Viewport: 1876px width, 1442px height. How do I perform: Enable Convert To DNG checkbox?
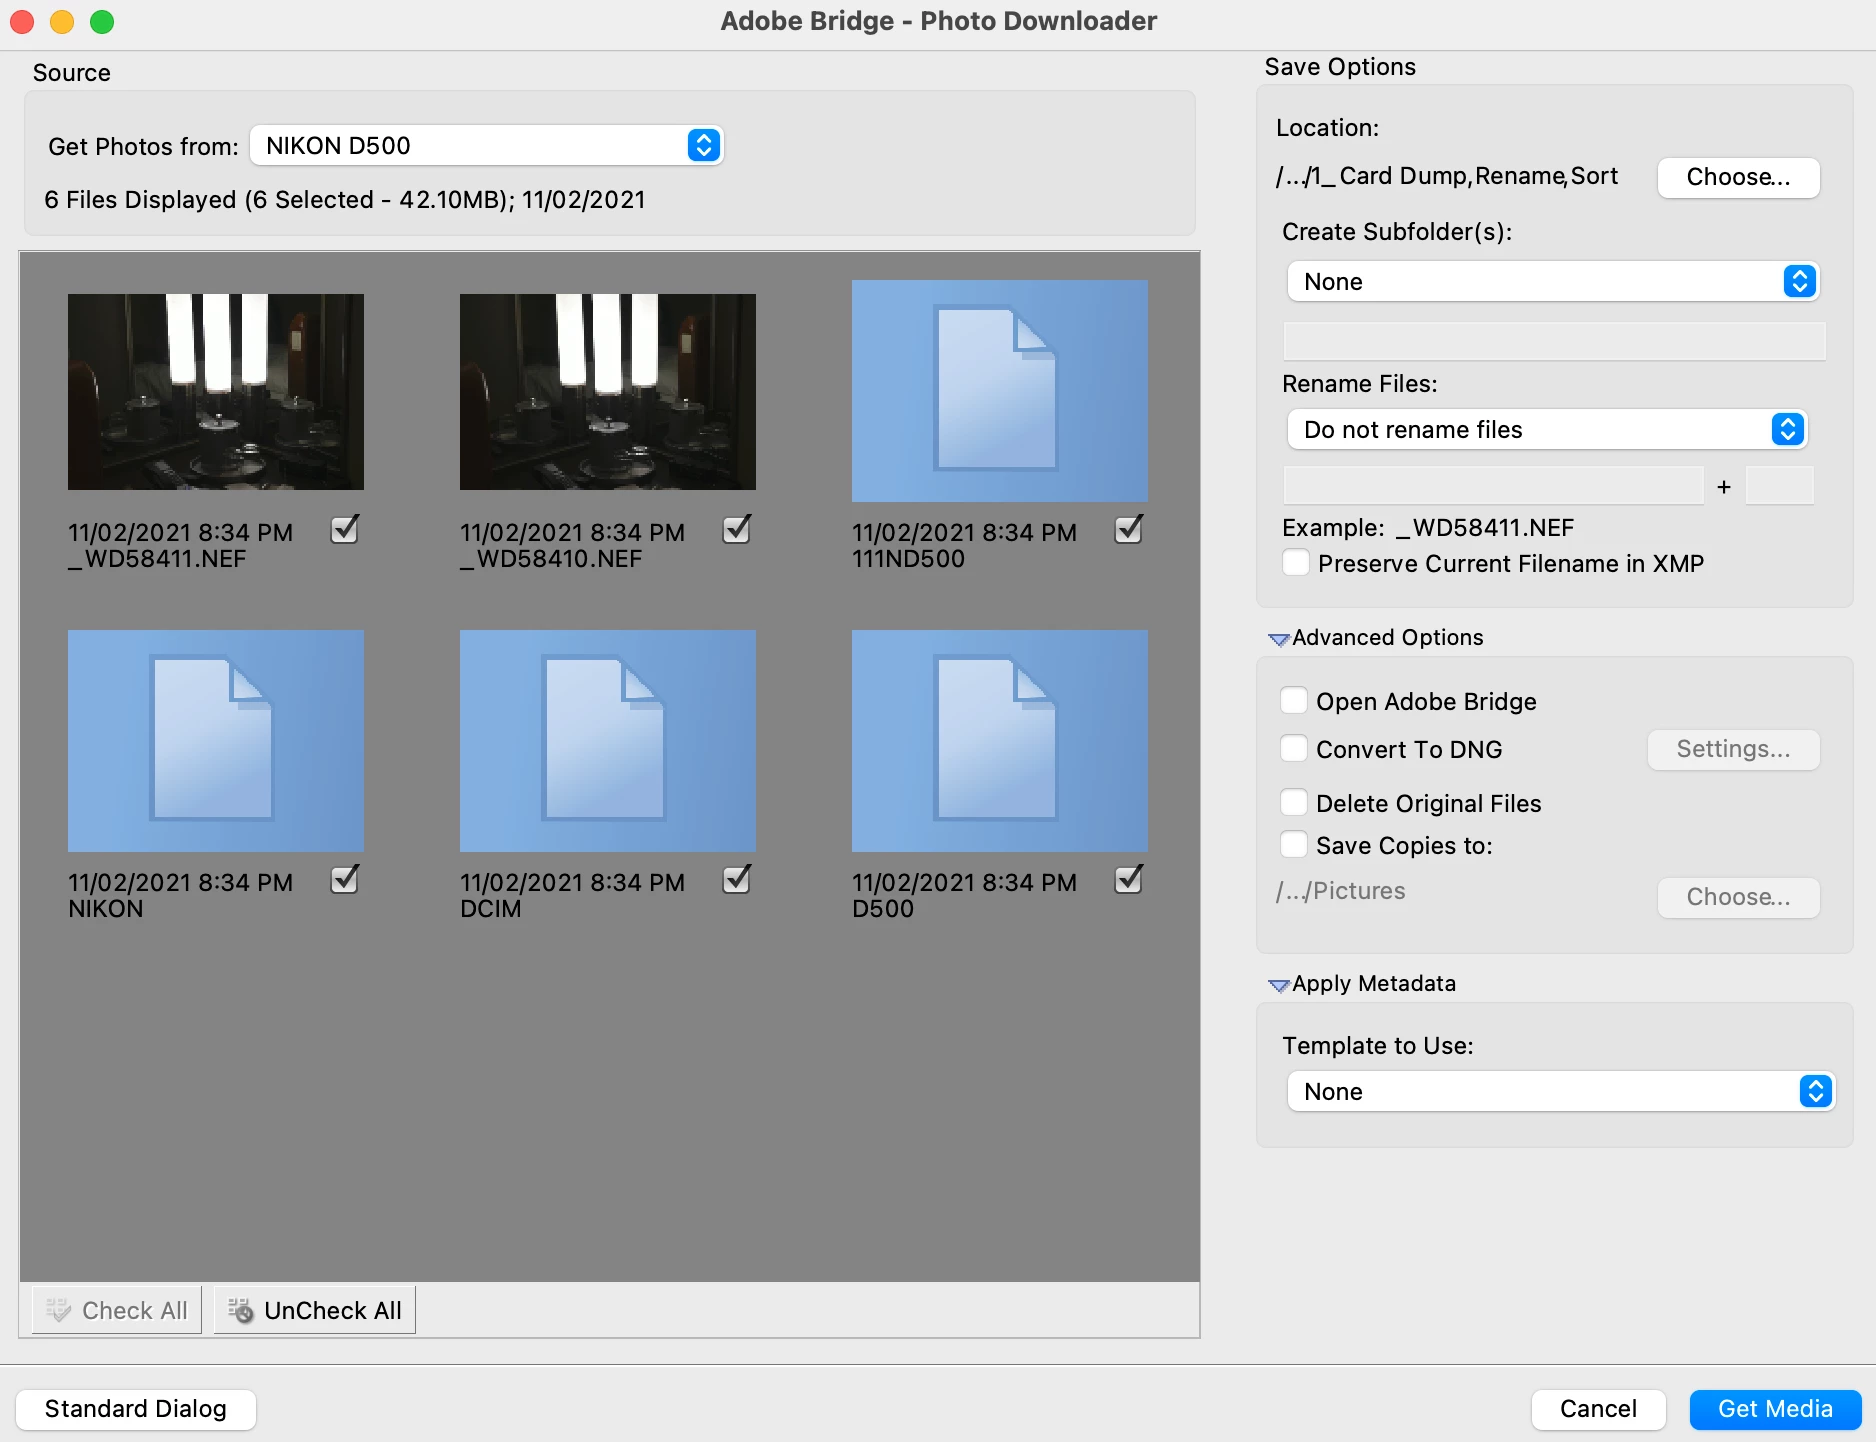coord(1294,748)
